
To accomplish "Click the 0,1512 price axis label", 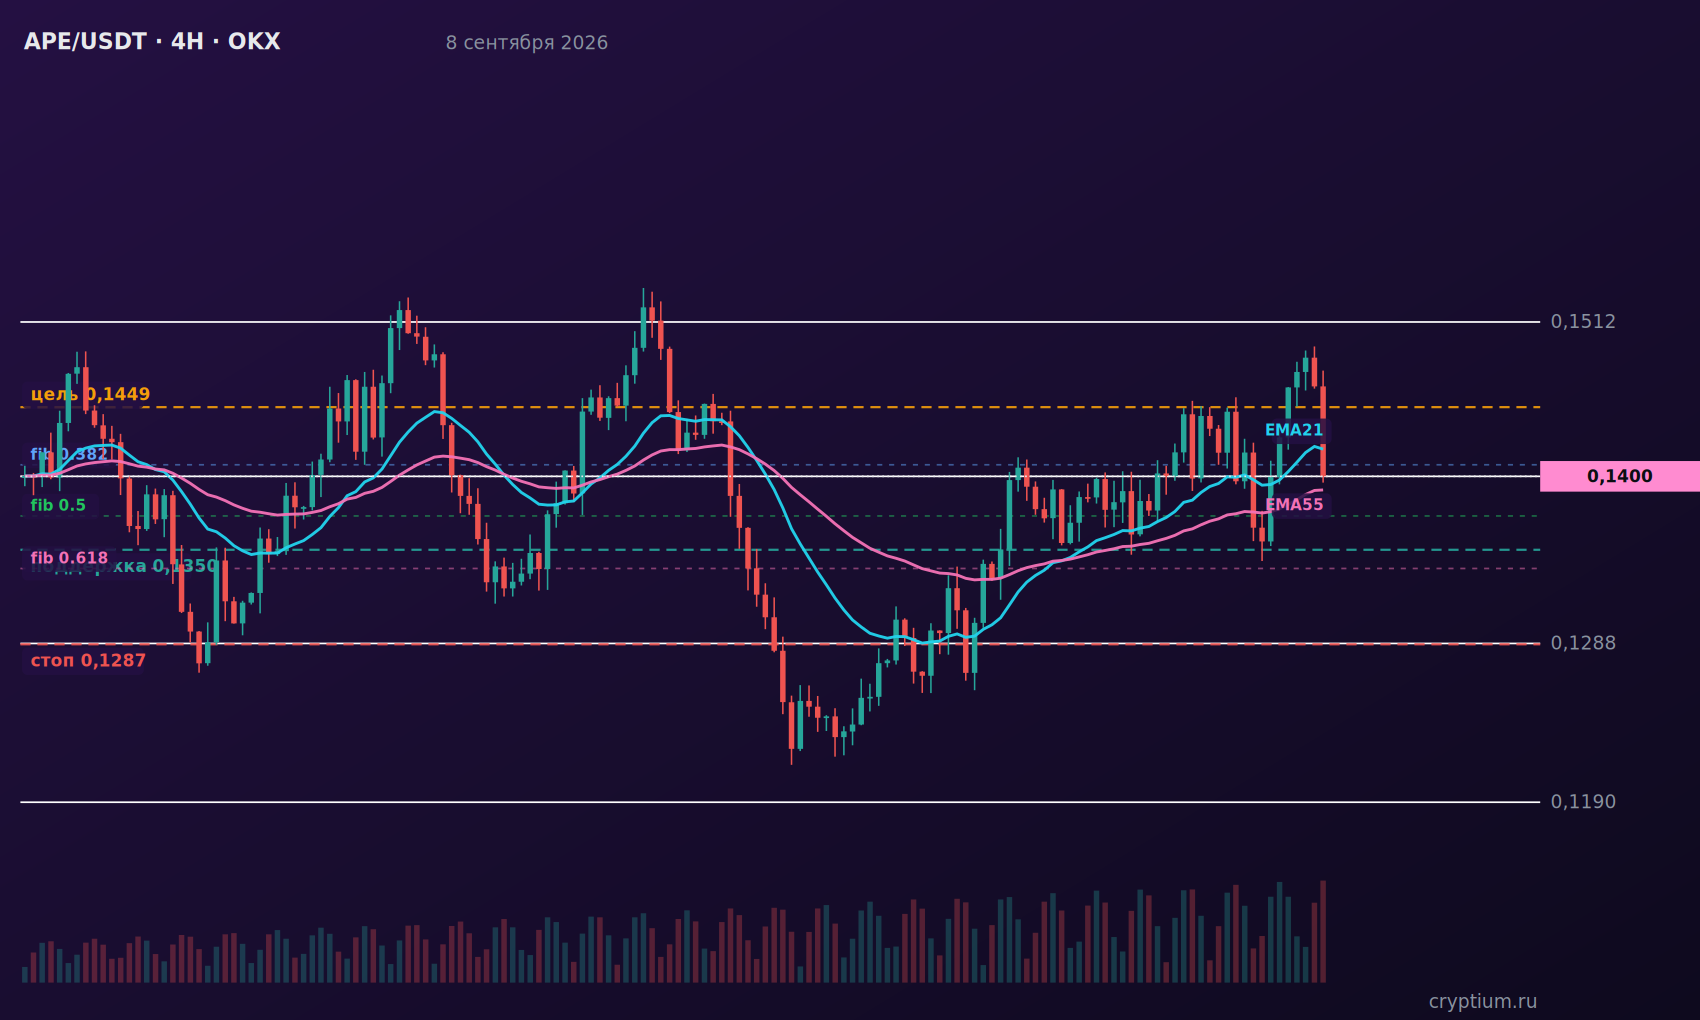I will tap(1583, 322).
